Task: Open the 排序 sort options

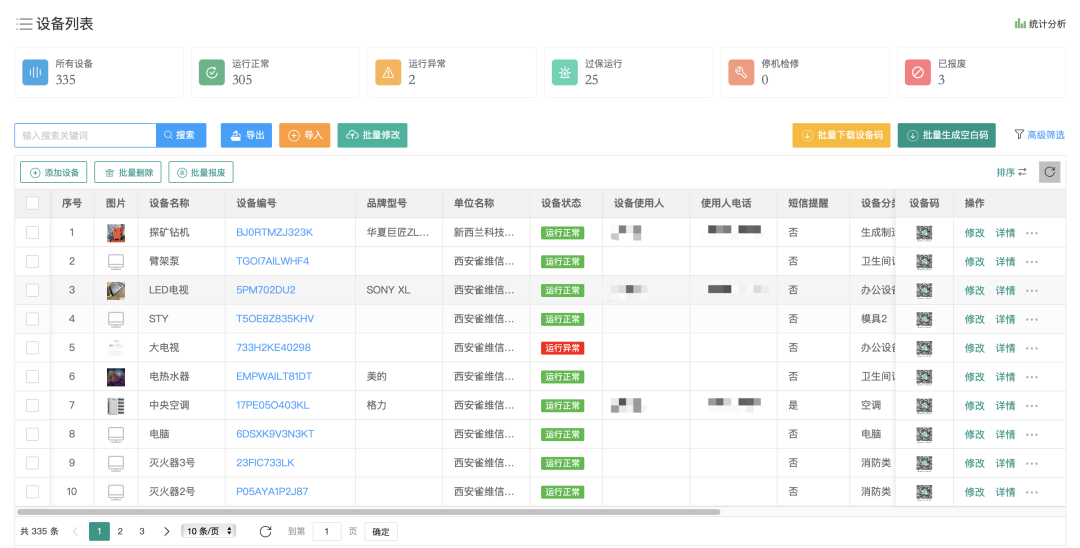Action: tap(1011, 172)
